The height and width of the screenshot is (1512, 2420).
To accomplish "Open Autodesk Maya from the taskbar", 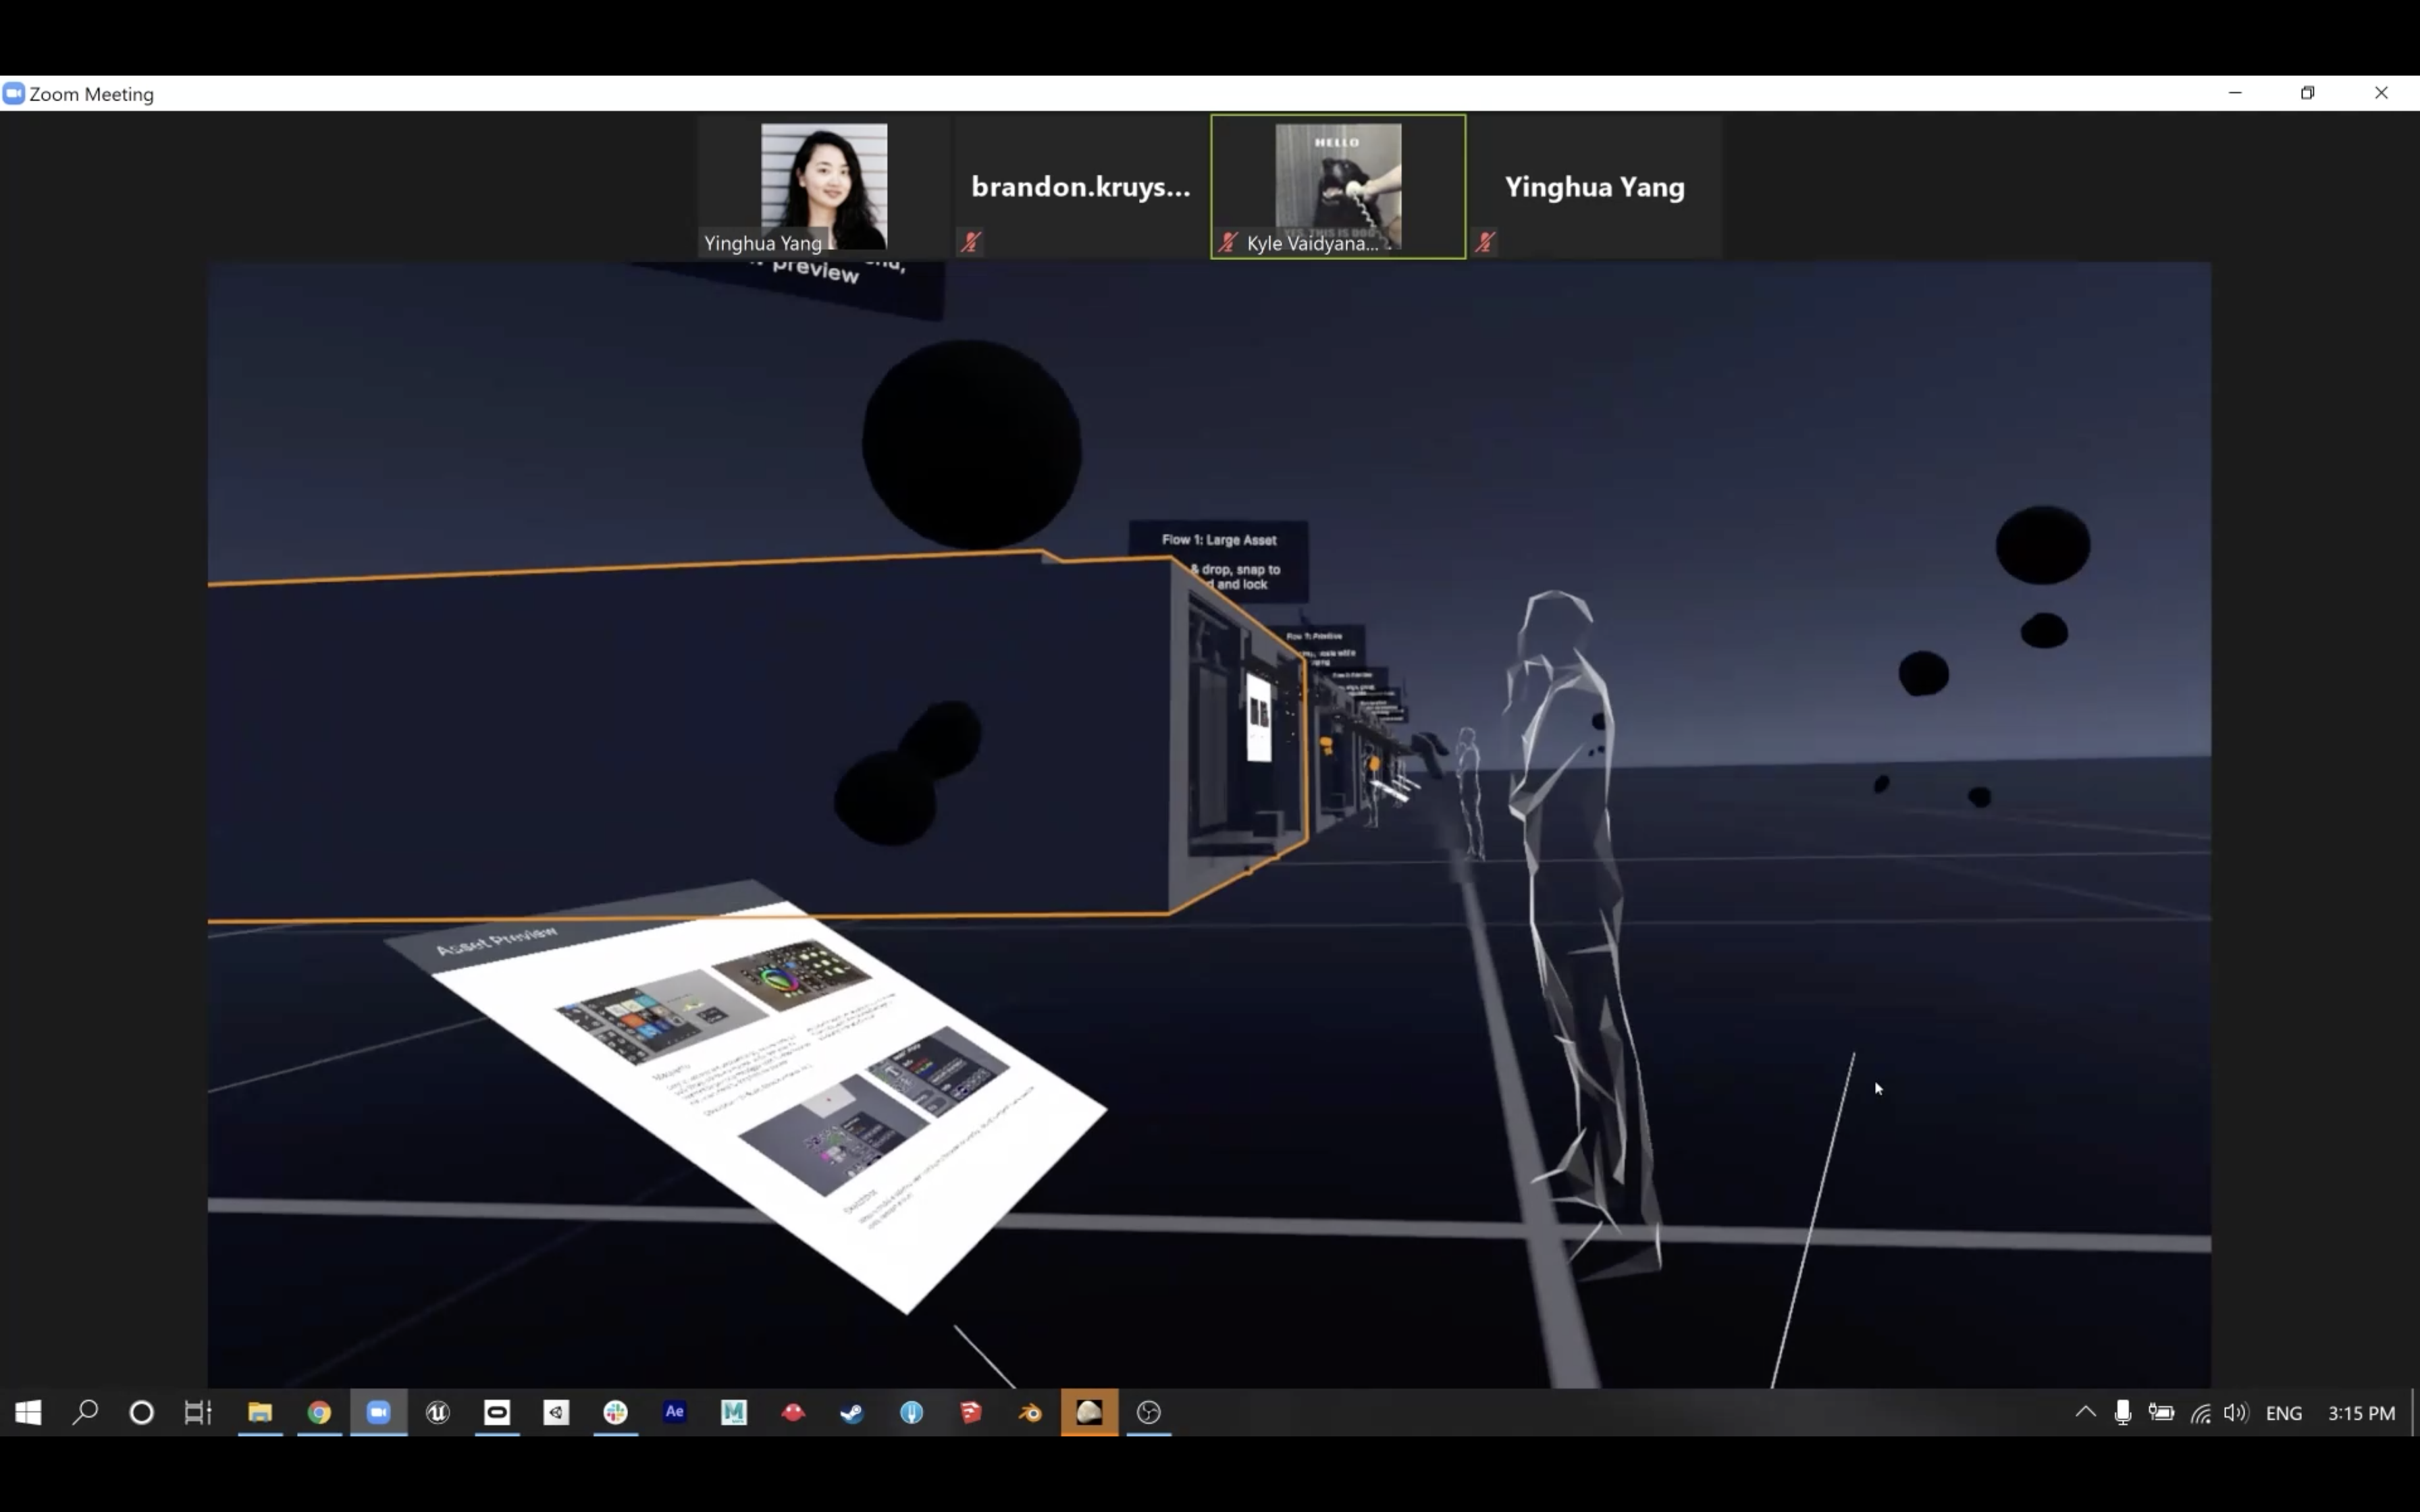I will [734, 1412].
